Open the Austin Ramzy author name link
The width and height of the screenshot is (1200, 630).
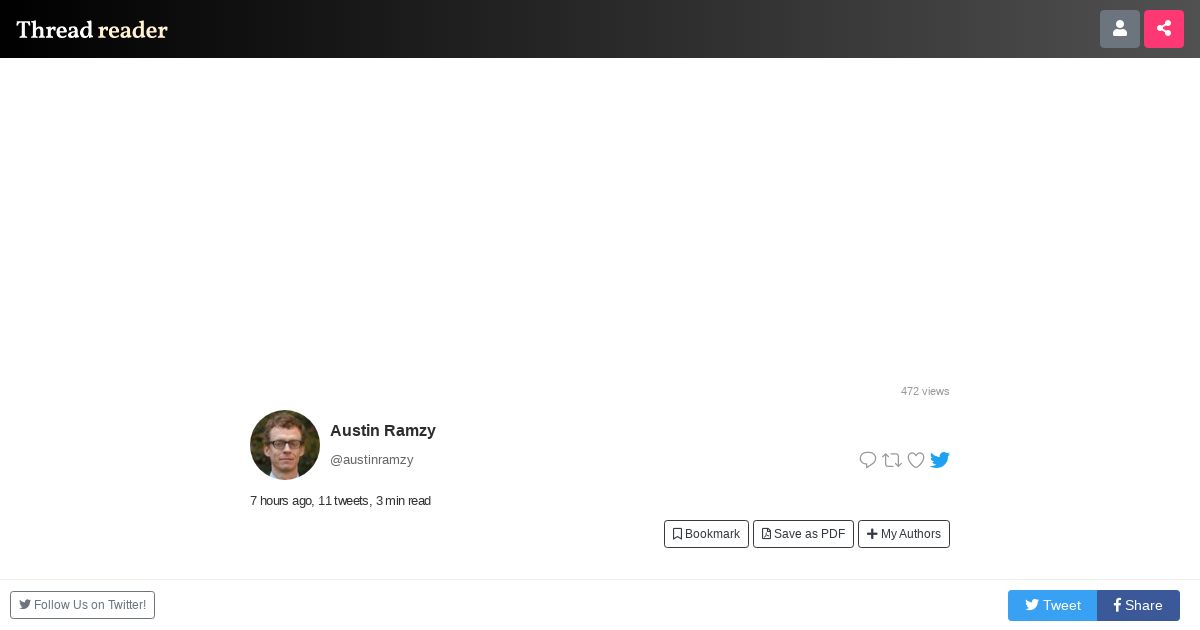383,430
